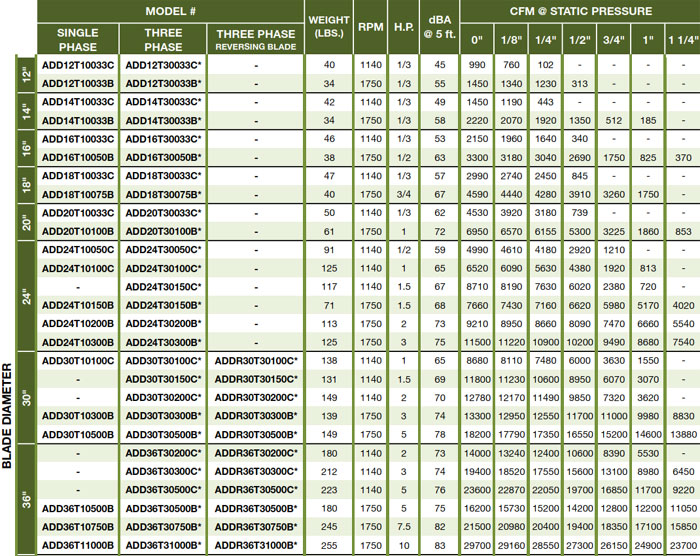Screen dimensions: 700x556
Task: Click the 1 1/4" static pressure header
Action: (x=683, y=40)
